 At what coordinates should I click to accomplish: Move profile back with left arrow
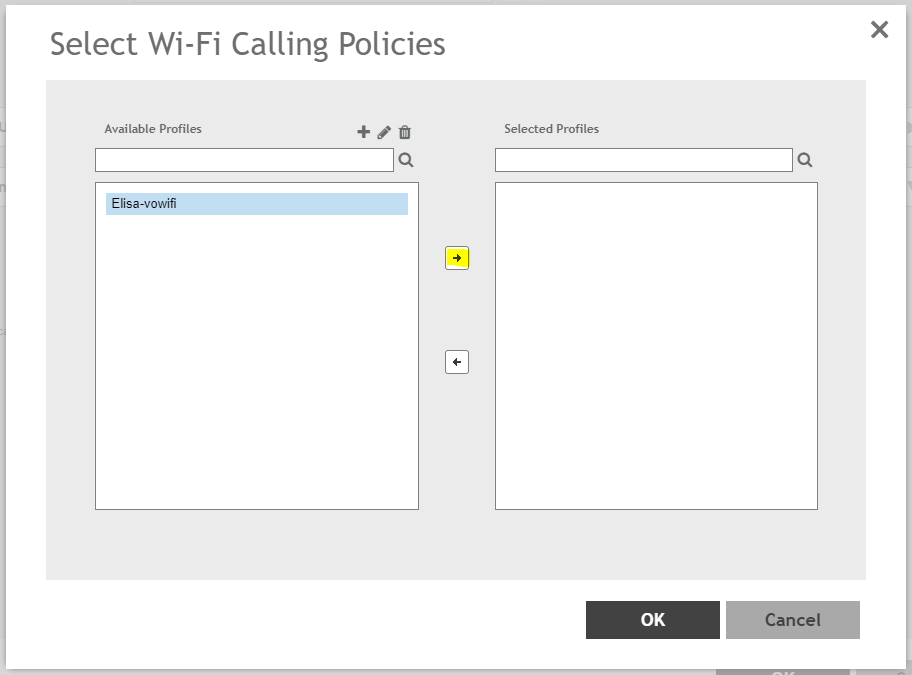pos(457,362)
